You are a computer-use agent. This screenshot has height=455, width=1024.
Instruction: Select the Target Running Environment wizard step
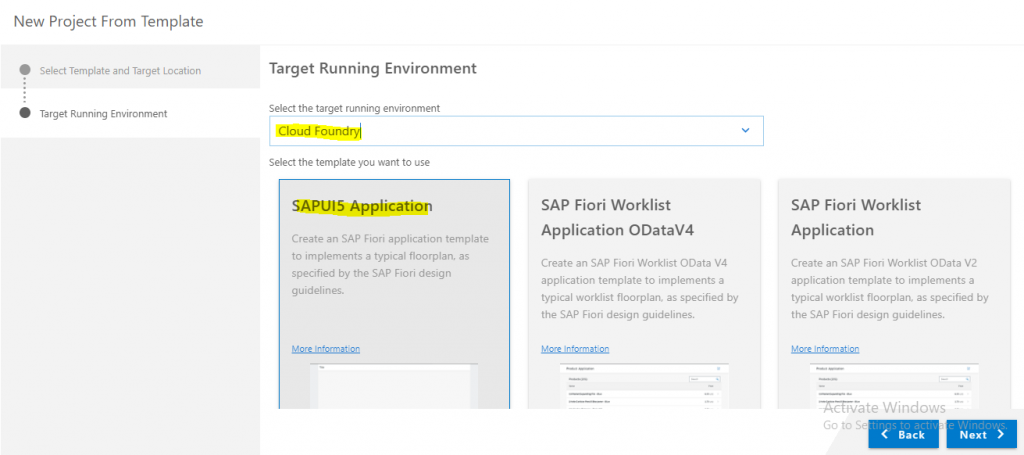pos(103,114)
